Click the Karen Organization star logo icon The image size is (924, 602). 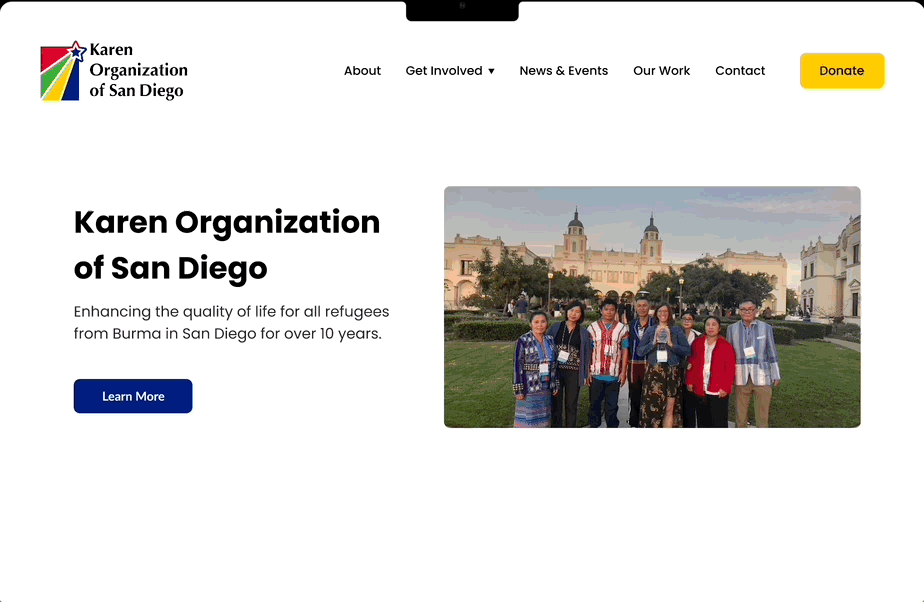point(63,71)
